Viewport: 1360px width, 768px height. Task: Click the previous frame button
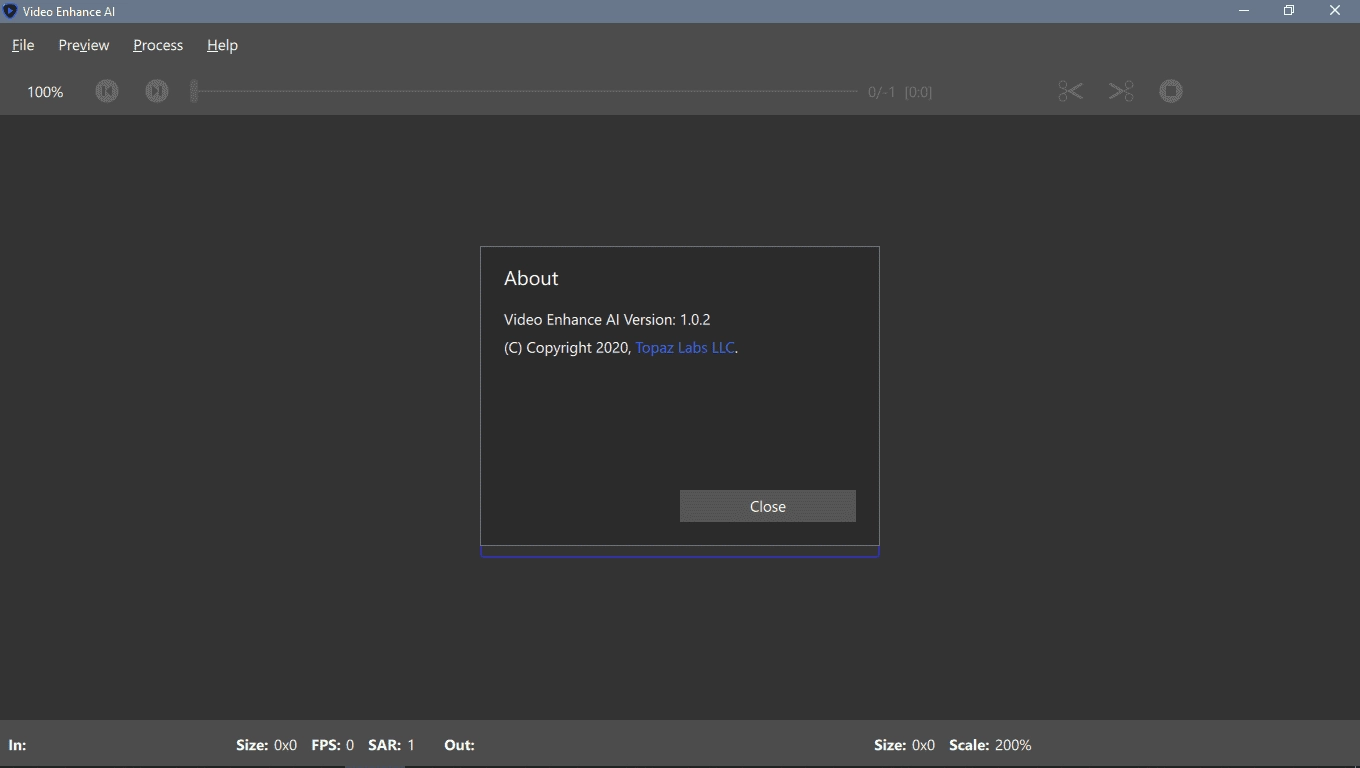coord(107,91)
